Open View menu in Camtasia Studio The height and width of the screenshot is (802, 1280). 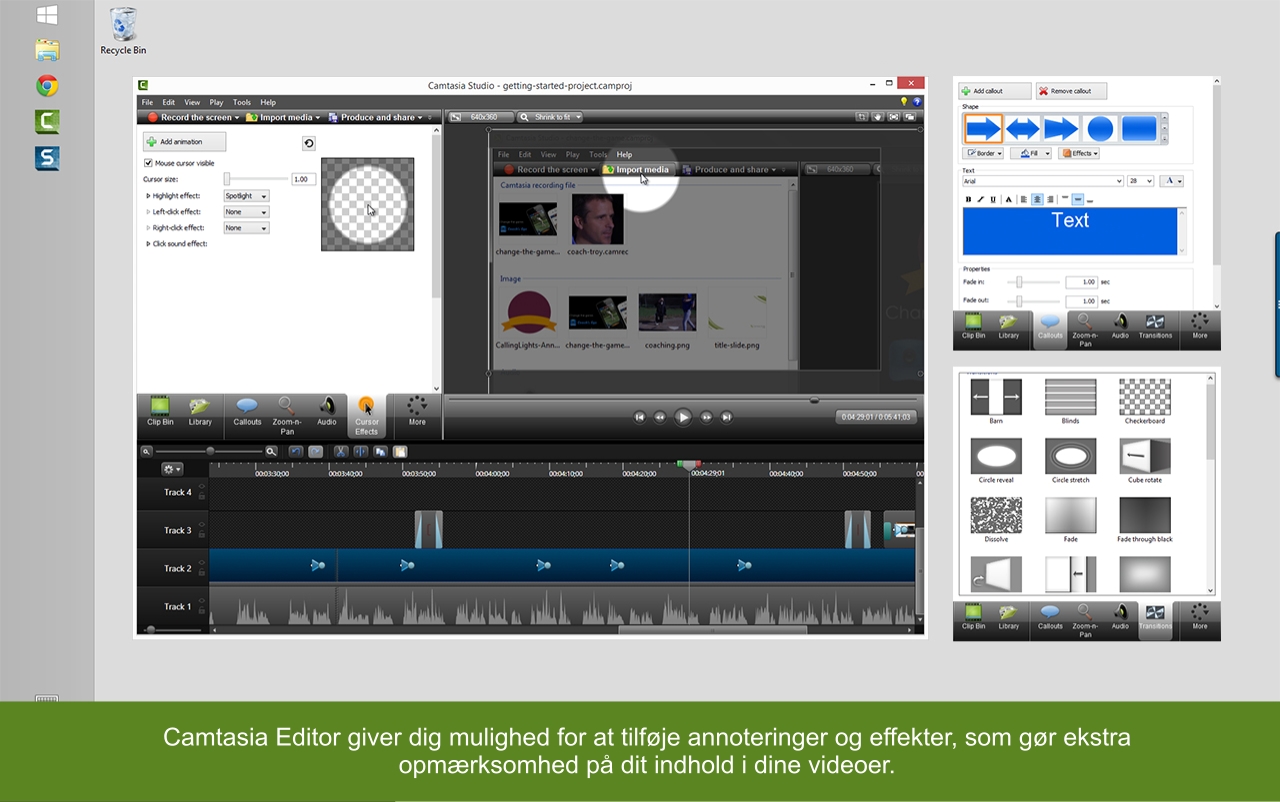[x=192, y=102]
